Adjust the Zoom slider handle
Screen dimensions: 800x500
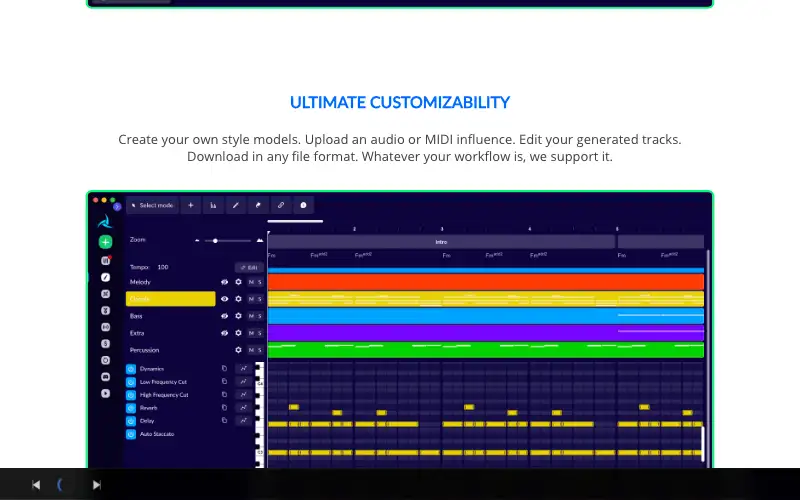(215, 240)
